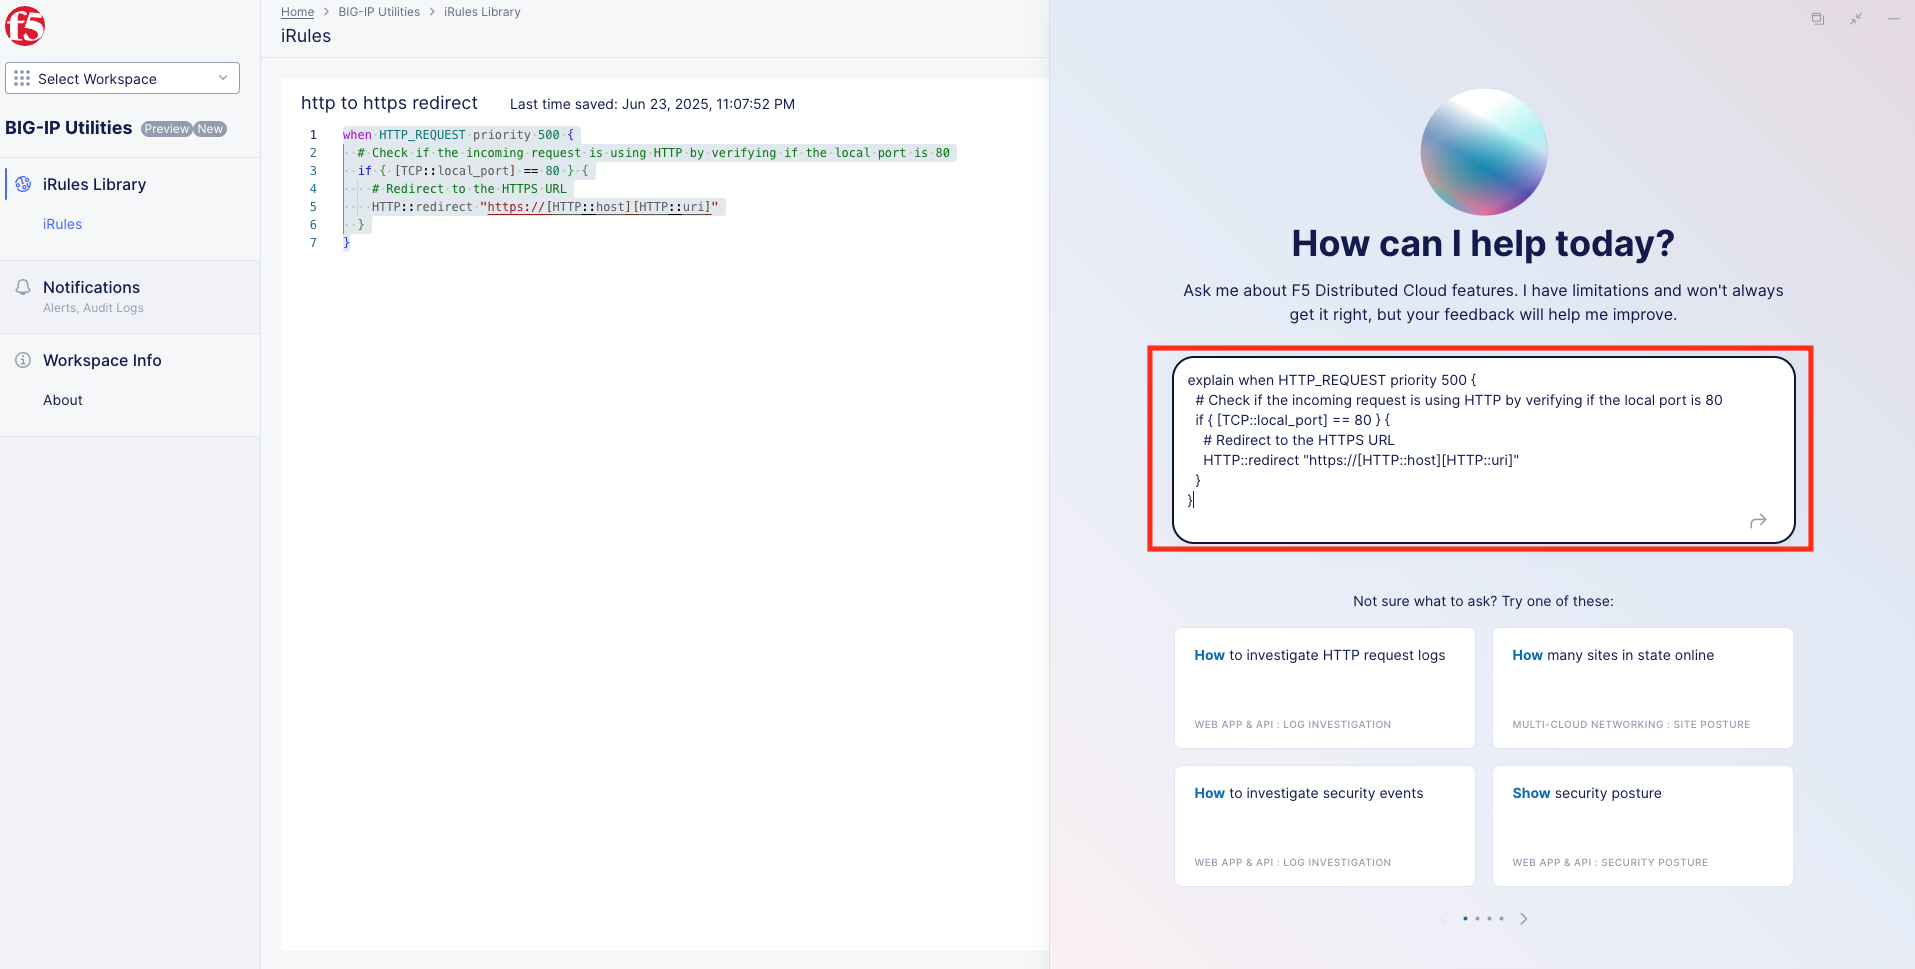The width and height of the screenshot is (1915, 969).
Task: Open the Select Workspace dropdown
Action: click(x=122, y=78)
